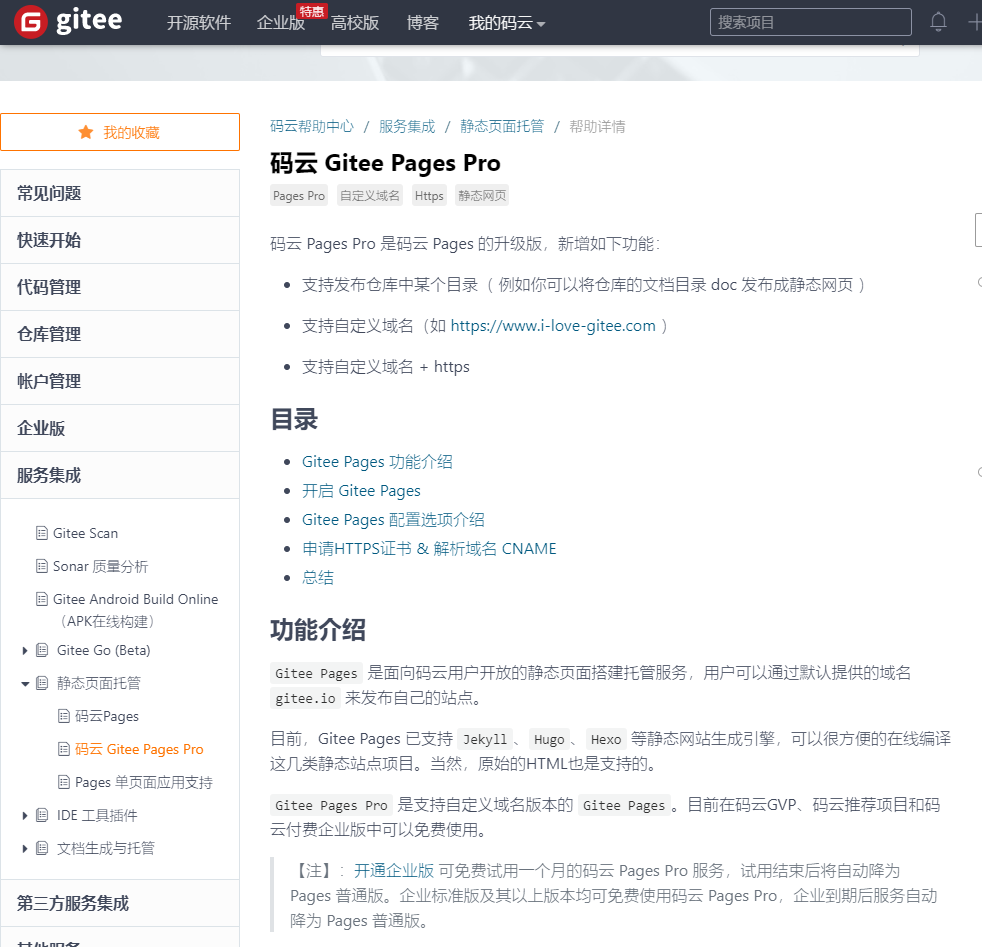Viewport: 982px width, 947px height.
Task: Expand the 仓库管理 sidebar section
Action: [120, 334]
